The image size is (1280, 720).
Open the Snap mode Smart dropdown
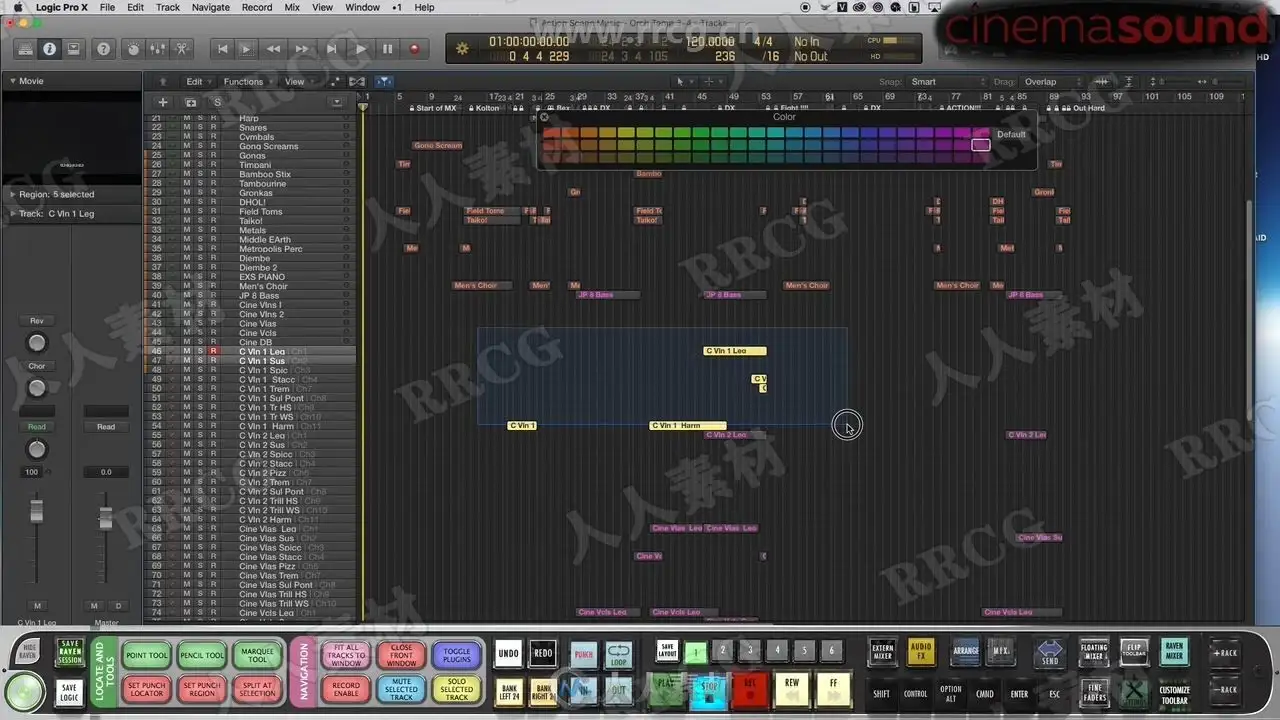tap(947, 82)
